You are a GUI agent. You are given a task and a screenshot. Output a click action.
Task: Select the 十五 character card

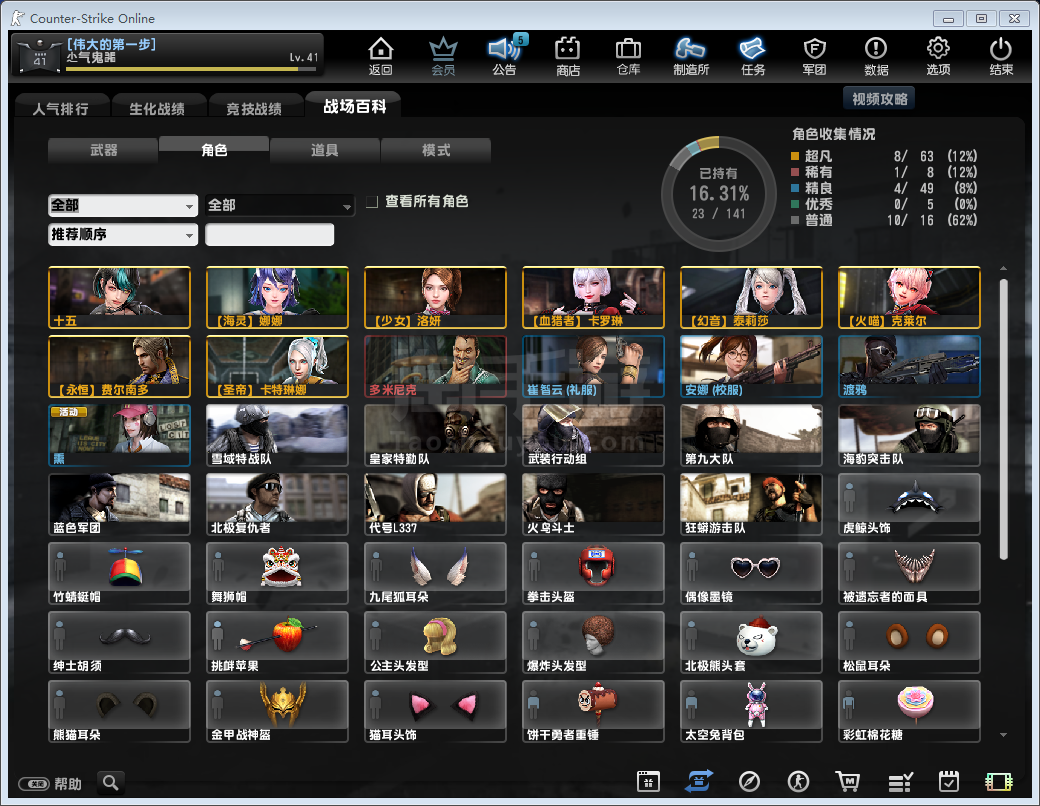tap(119, 298)
